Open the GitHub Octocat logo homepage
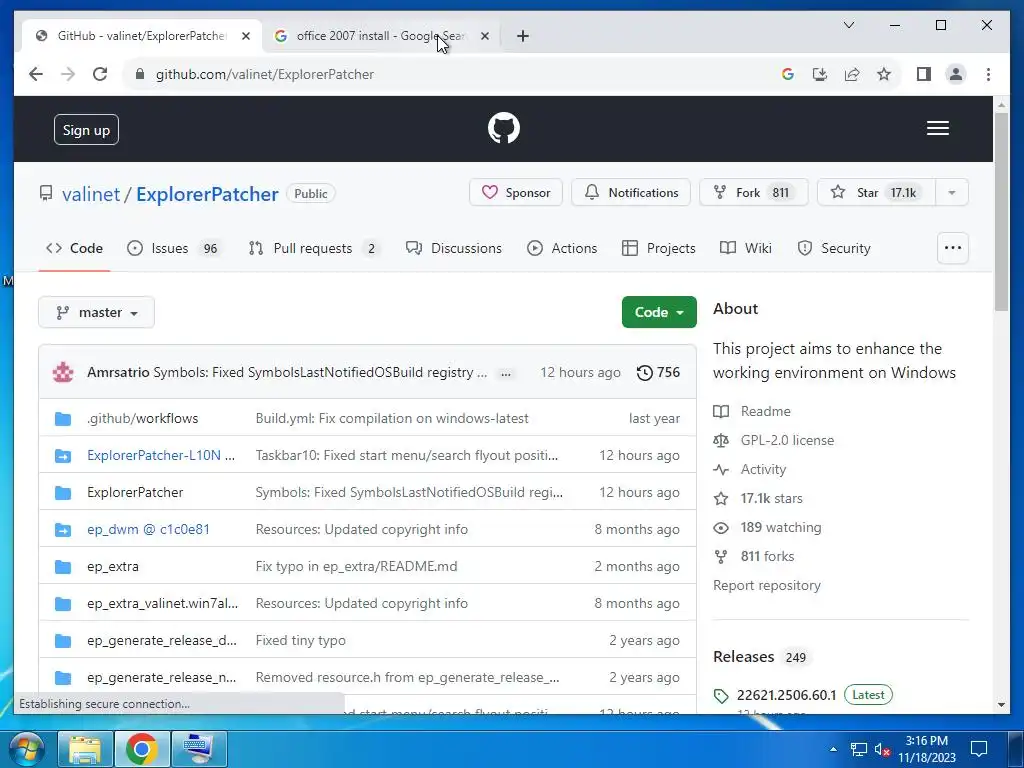 coord(504,128)
